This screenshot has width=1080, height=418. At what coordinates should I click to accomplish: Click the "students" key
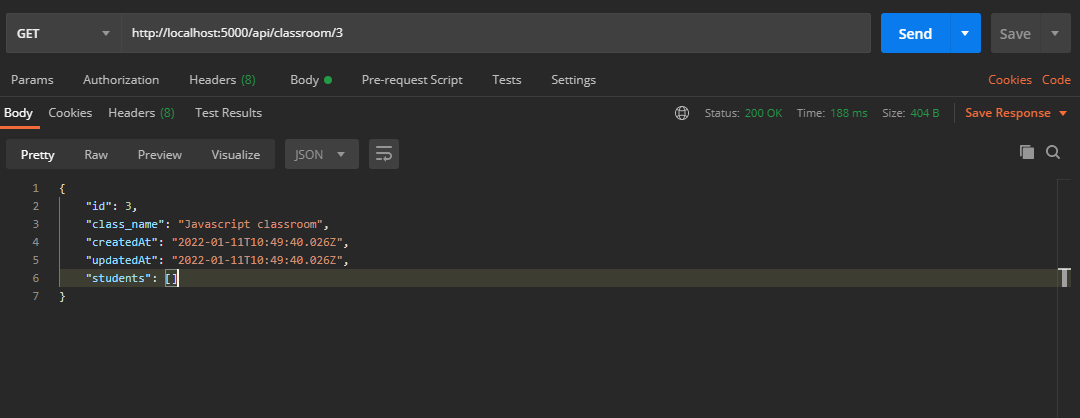click(x=118, y=278)
